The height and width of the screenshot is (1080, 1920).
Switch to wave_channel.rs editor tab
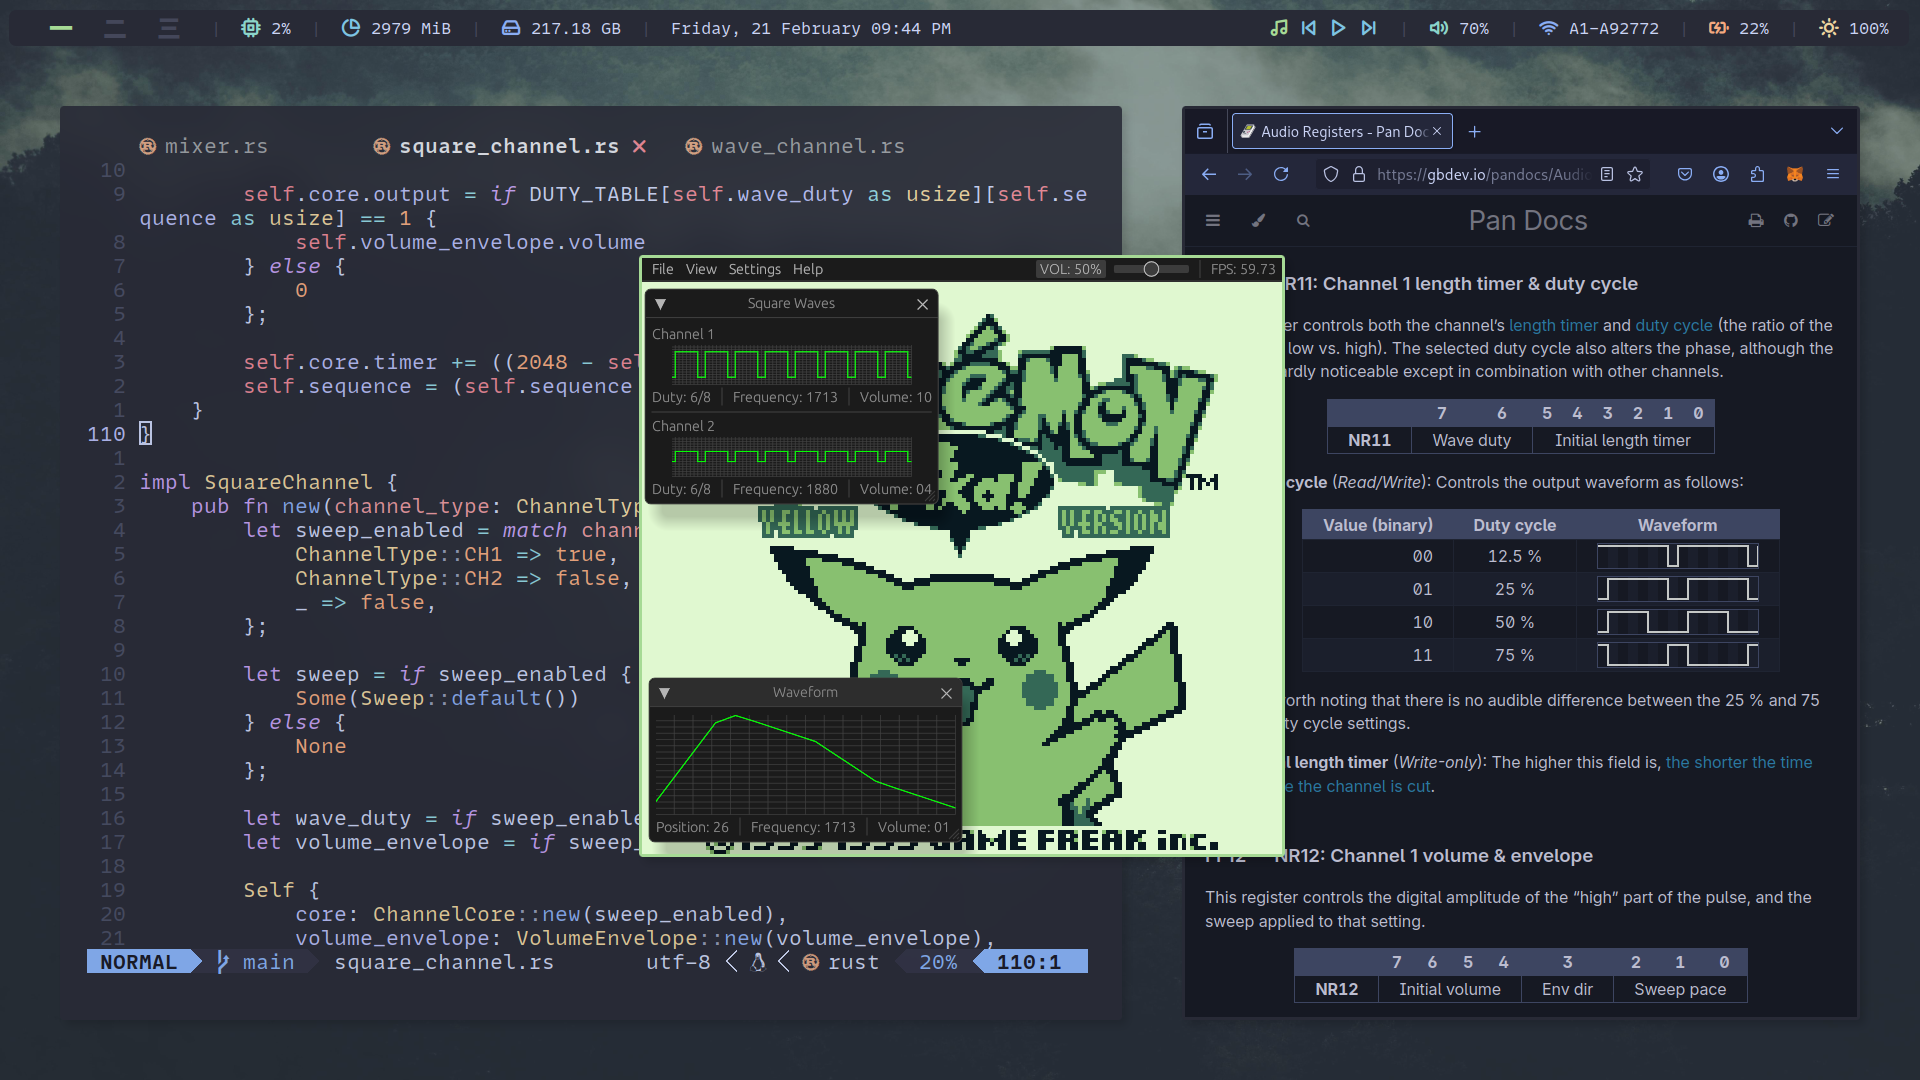coord(795,146)
